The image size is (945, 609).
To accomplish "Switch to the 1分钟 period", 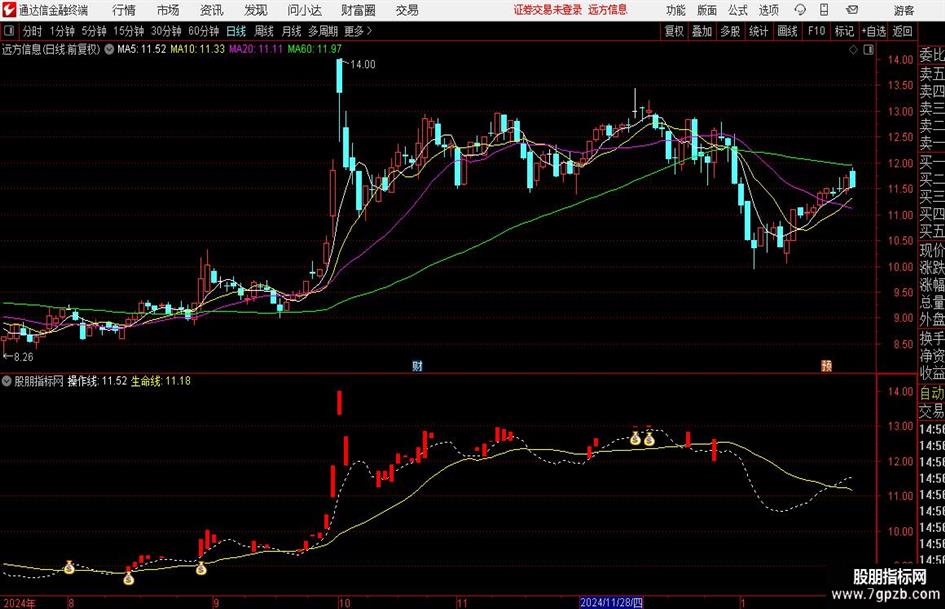I will pyautogui.click(x=61, y=31).
